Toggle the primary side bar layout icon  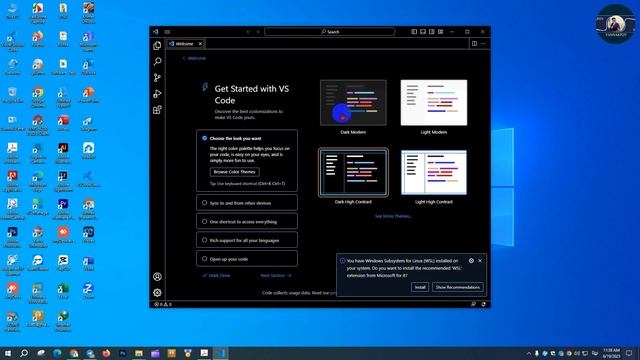(414, 32)
